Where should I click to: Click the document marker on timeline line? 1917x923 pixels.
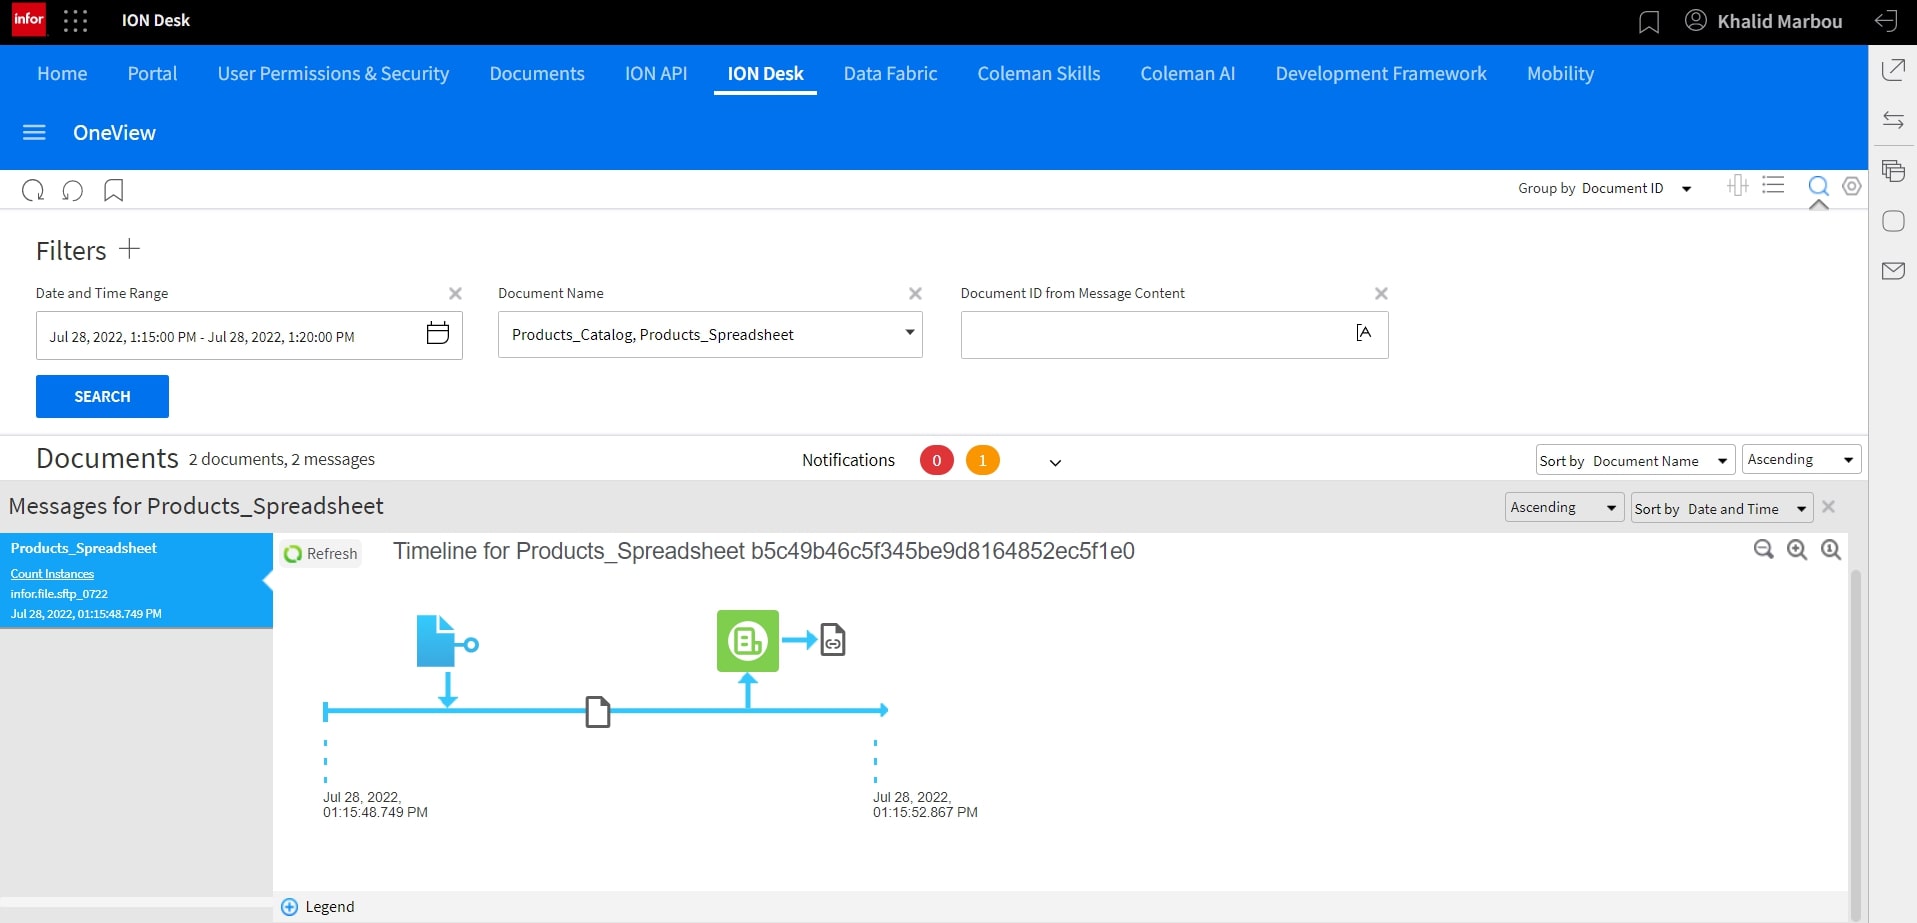(598, 711)
